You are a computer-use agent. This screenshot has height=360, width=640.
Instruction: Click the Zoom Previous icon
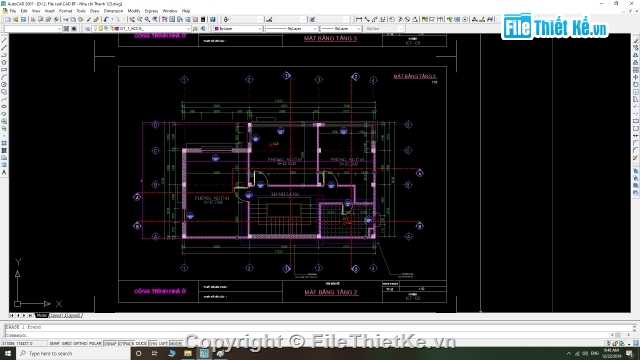point(155,19)
